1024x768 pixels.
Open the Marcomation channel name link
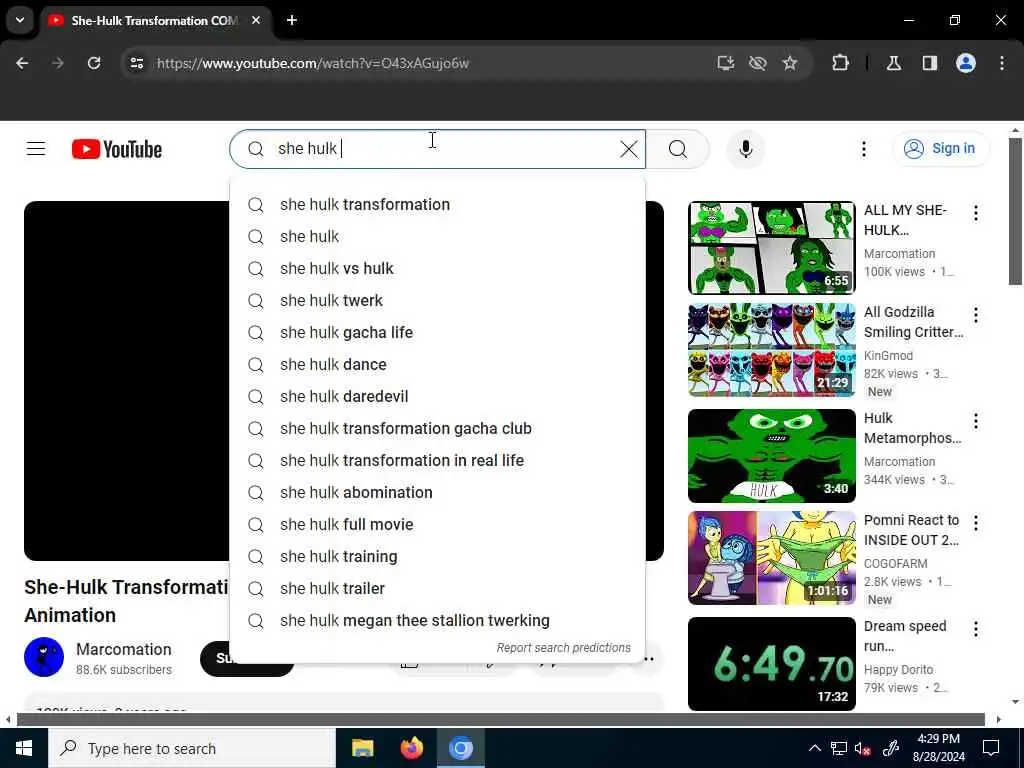point(123,649)
